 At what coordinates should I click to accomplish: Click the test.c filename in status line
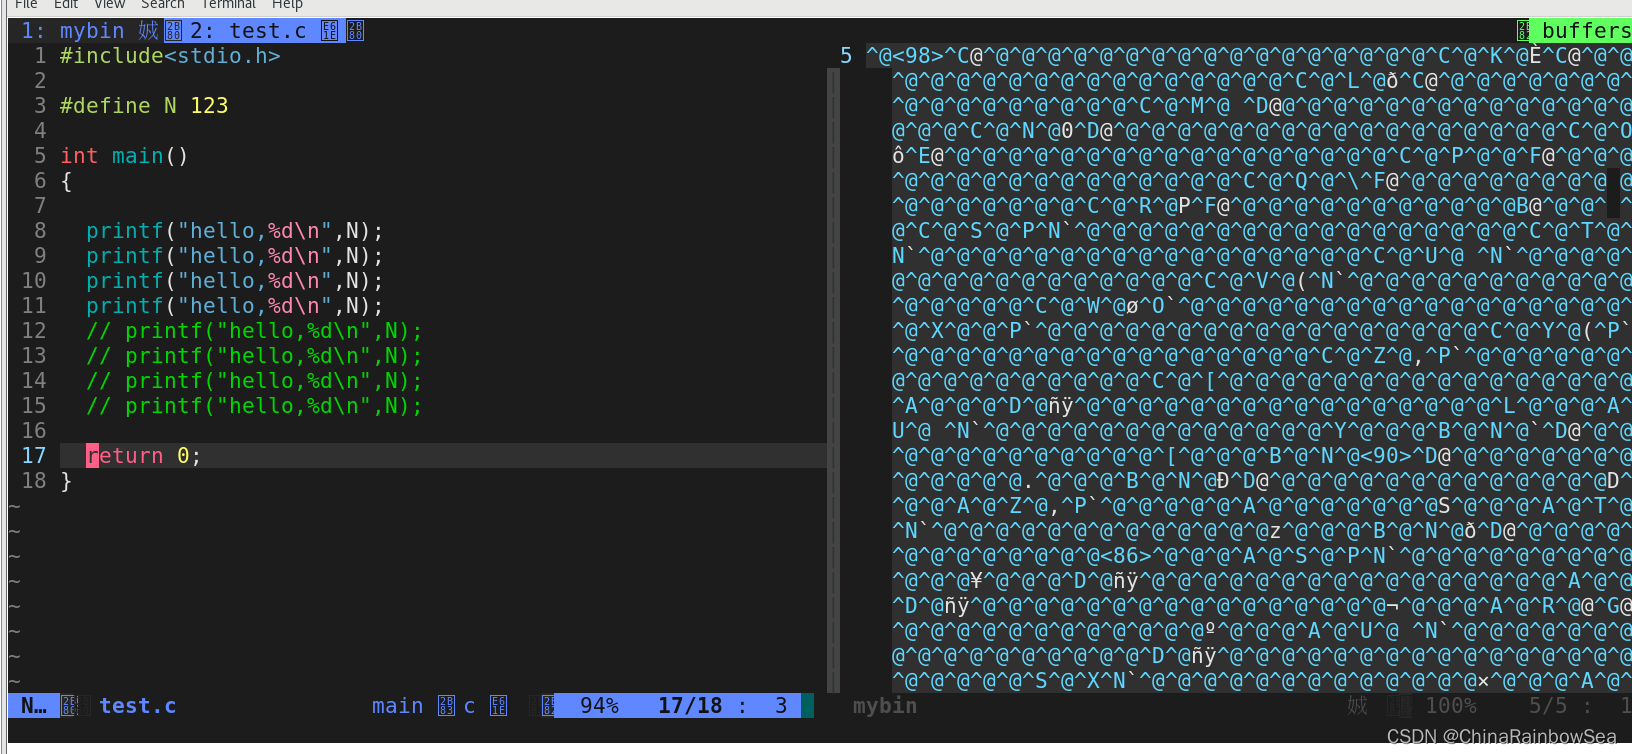click(138, 706)
